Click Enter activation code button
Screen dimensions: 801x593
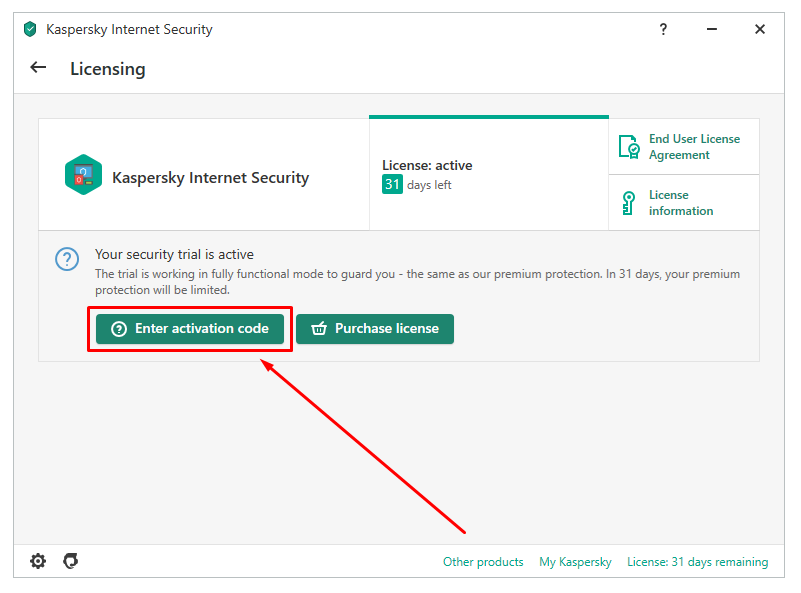190,329
